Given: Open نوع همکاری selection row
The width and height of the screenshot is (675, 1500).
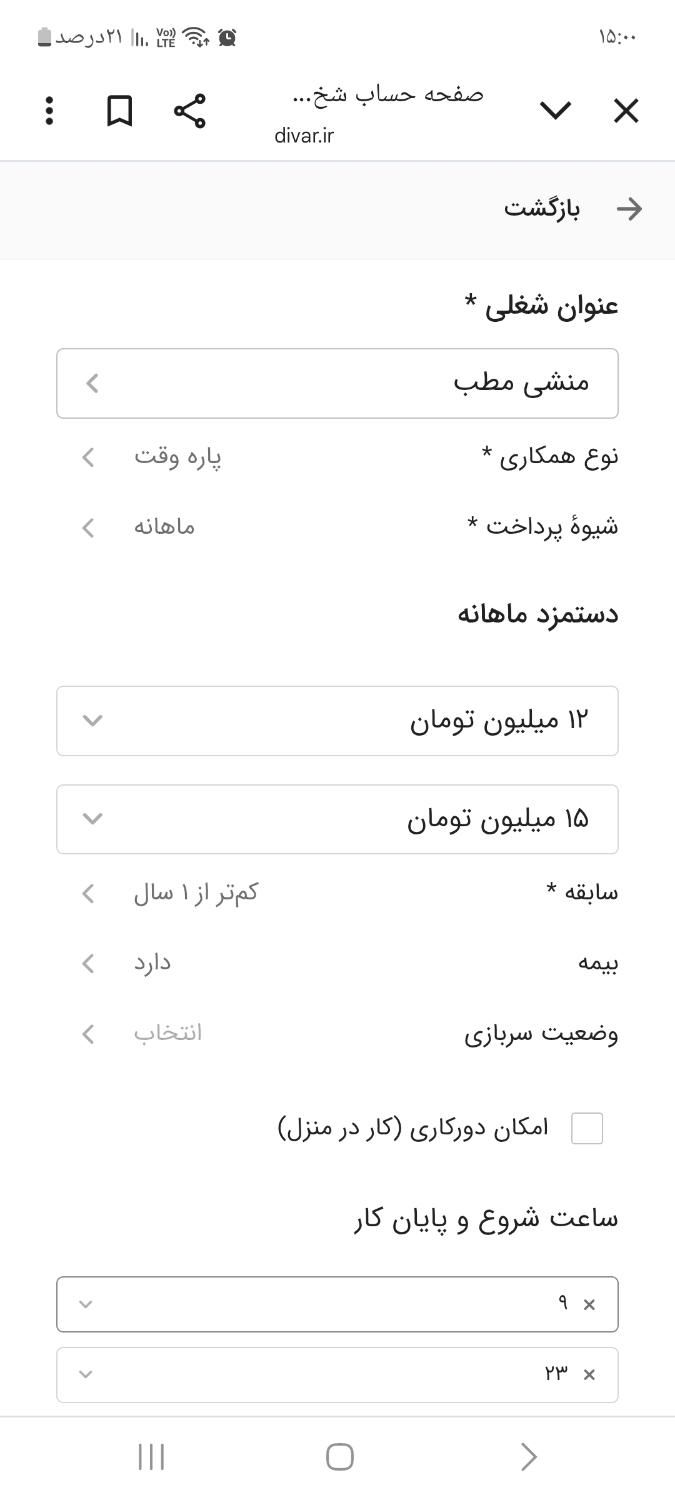Looking at the screenshot, I should click(337, 457).
